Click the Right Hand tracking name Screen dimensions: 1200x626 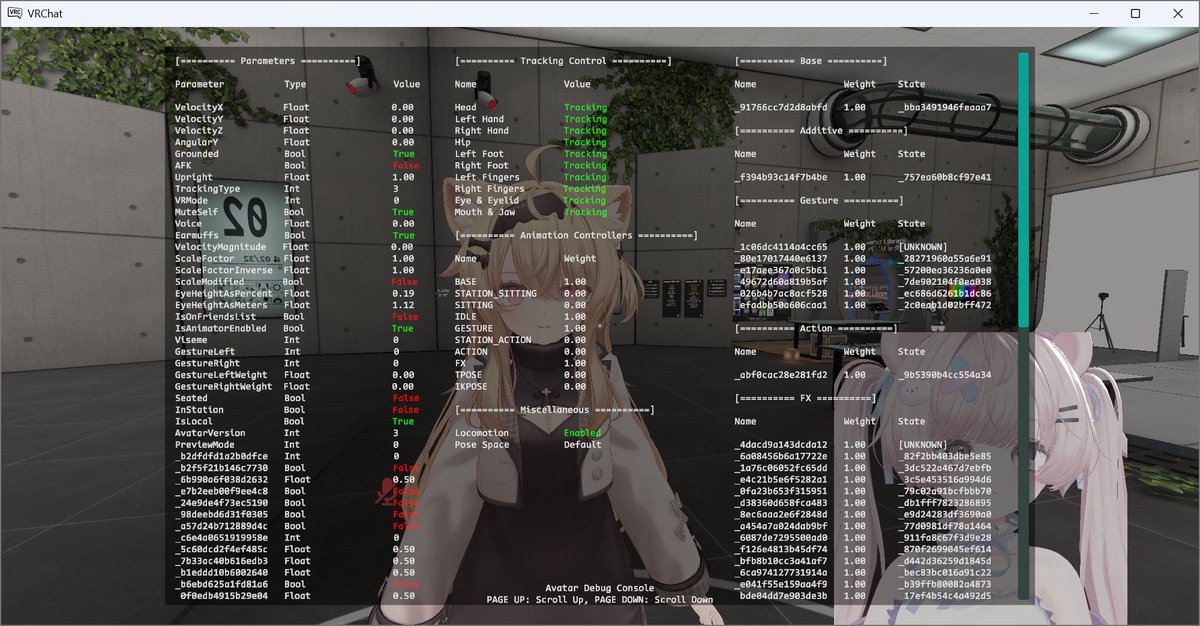482,131
